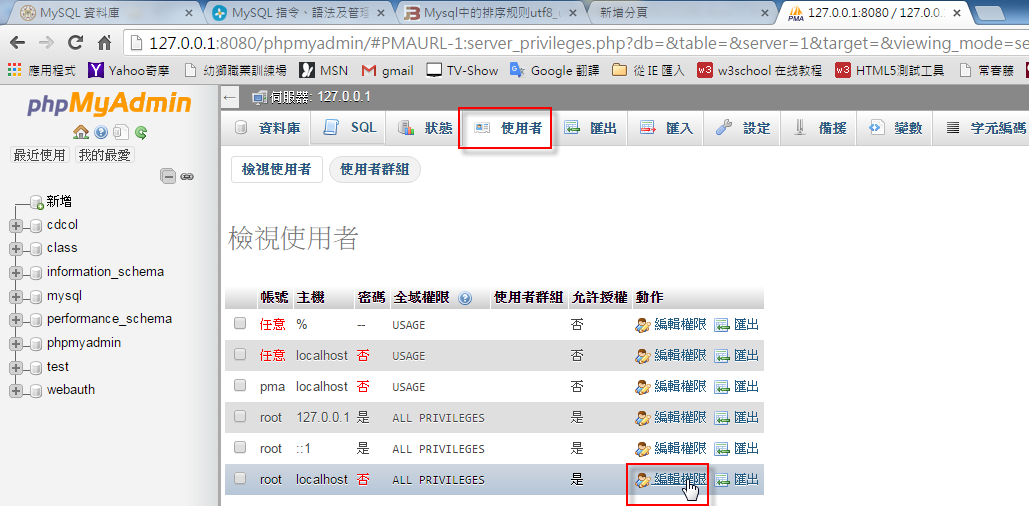The height and width of the screenshot is (506, 1029).
Task: Click the browser address bar
Action: [578, 43]
